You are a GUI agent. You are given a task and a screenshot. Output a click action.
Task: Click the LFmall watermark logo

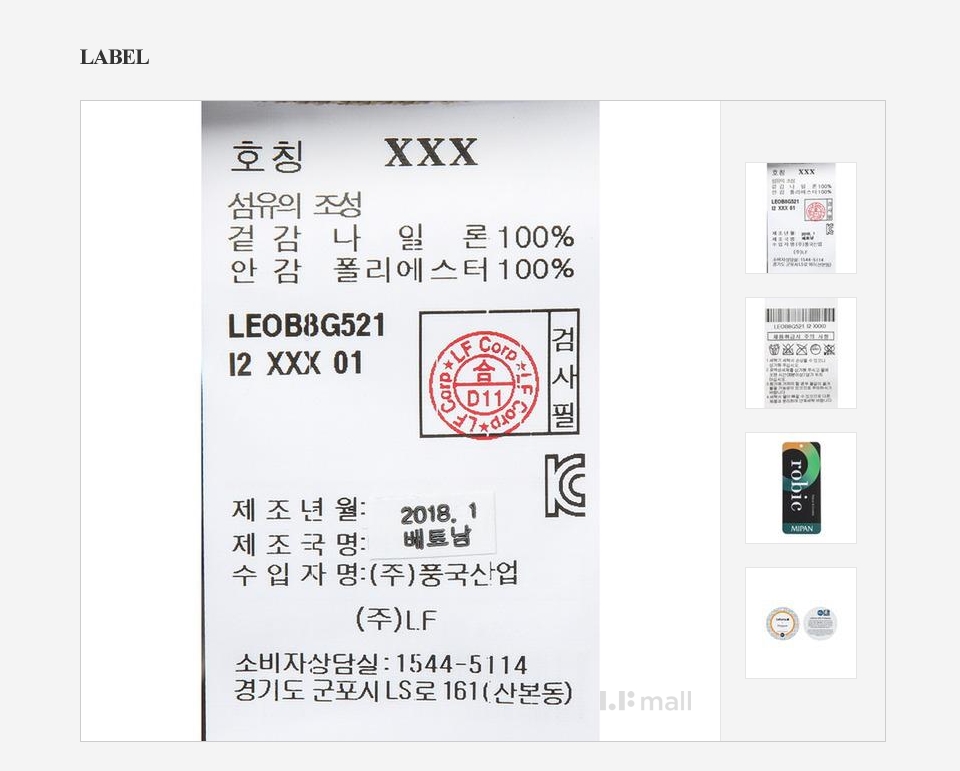point(646,701)
